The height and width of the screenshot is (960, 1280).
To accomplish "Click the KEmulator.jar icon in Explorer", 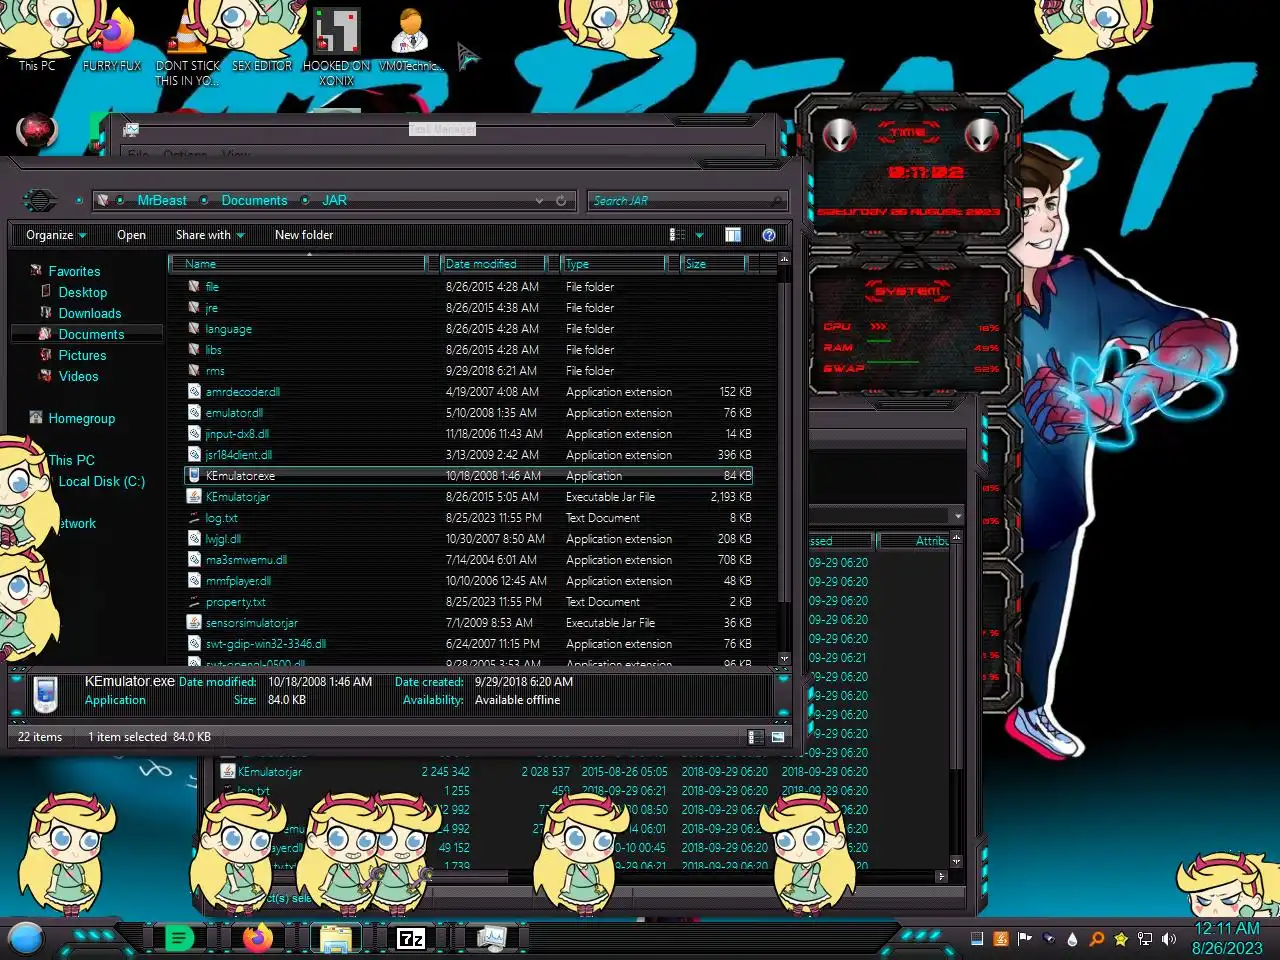I will [x=194, y=496].
